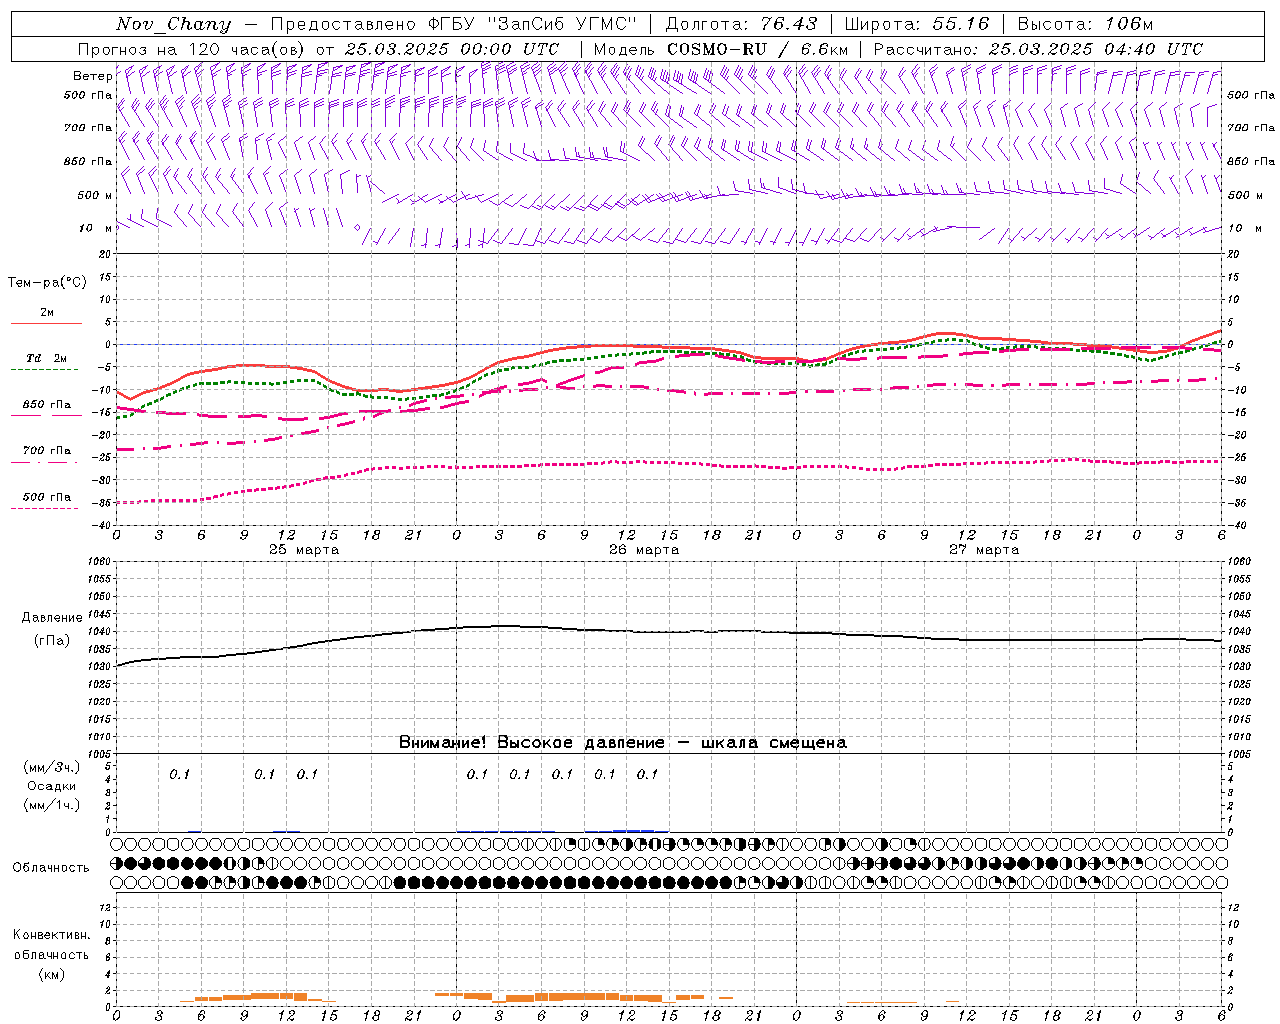The width and height of the screenshot is (1280, 1024).
Task: Click the station name Nov_Chany
Action: coord(173,24)
